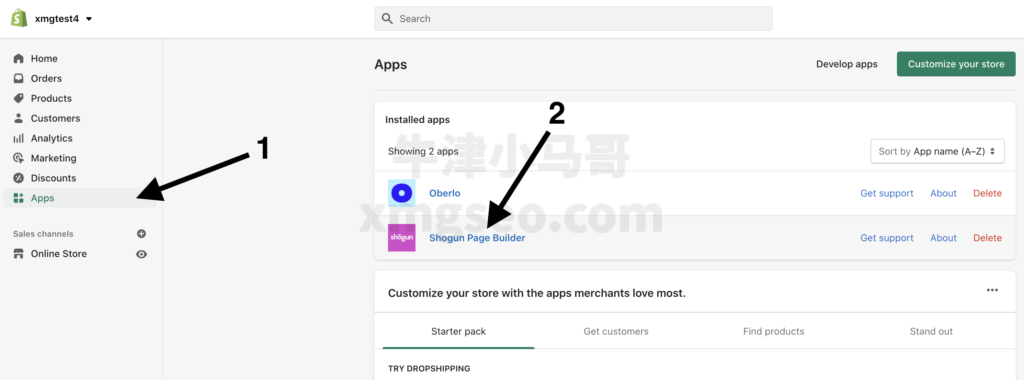Open Shogun Page Builder app
Screen dimensions: 1024x380
pos(477,238)
